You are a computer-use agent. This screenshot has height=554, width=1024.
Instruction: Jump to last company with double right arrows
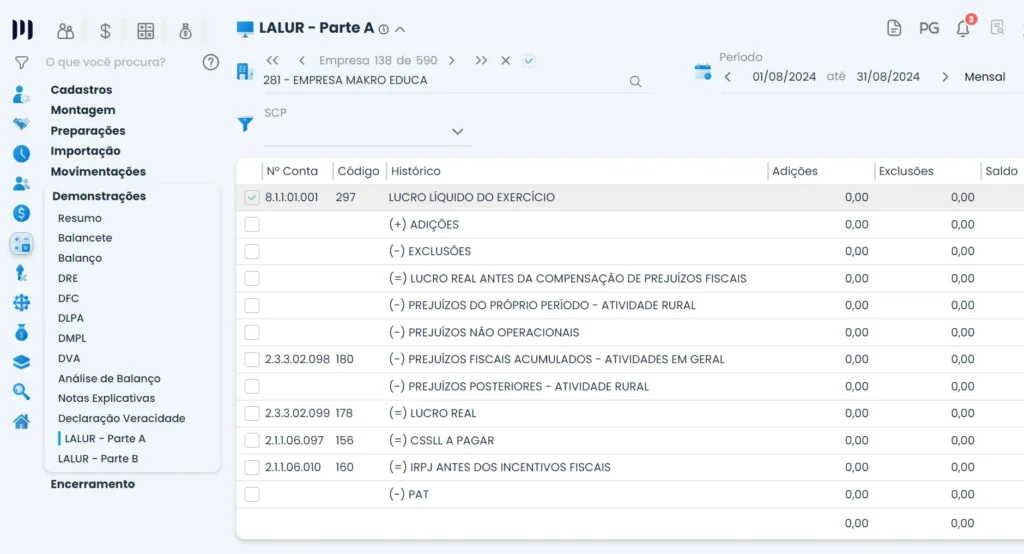click(481, 61)
